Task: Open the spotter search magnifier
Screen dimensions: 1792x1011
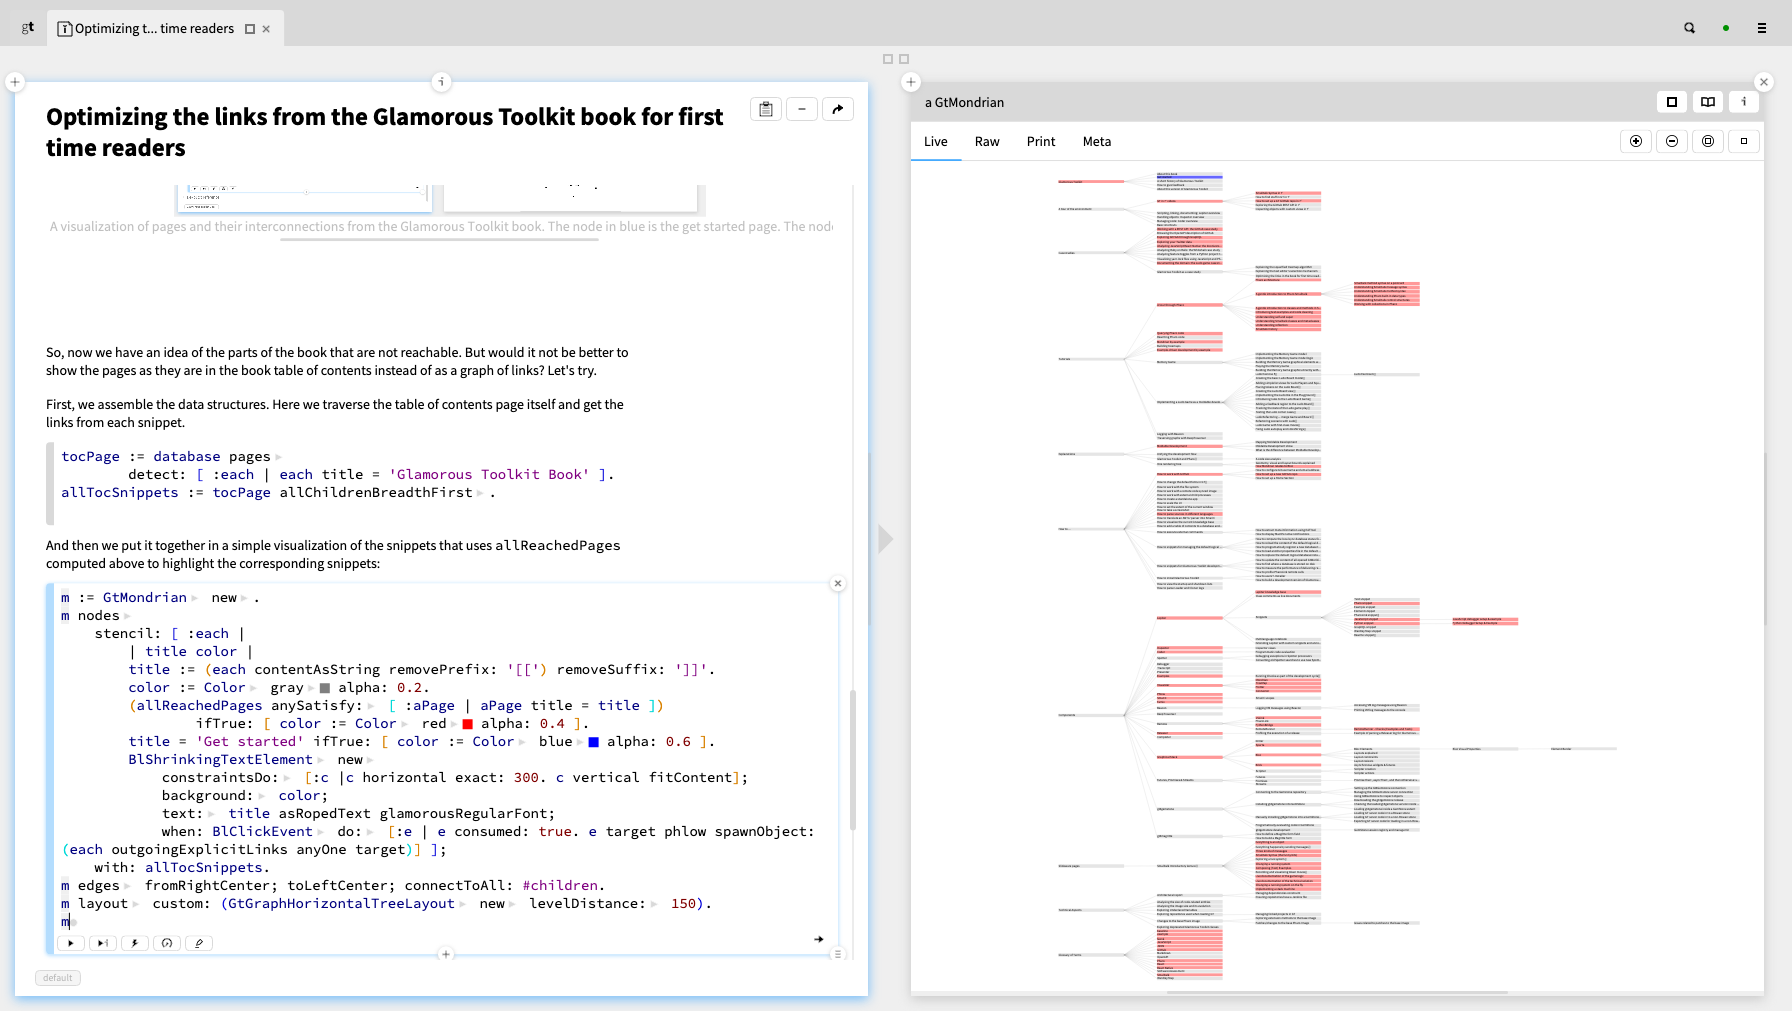Action: (x=1689, y=28)
